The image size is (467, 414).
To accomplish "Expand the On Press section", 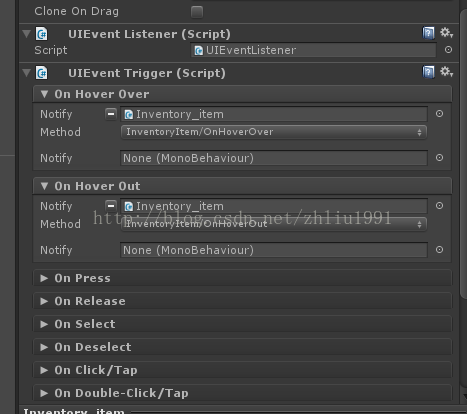I will click(x=242, y=278).
